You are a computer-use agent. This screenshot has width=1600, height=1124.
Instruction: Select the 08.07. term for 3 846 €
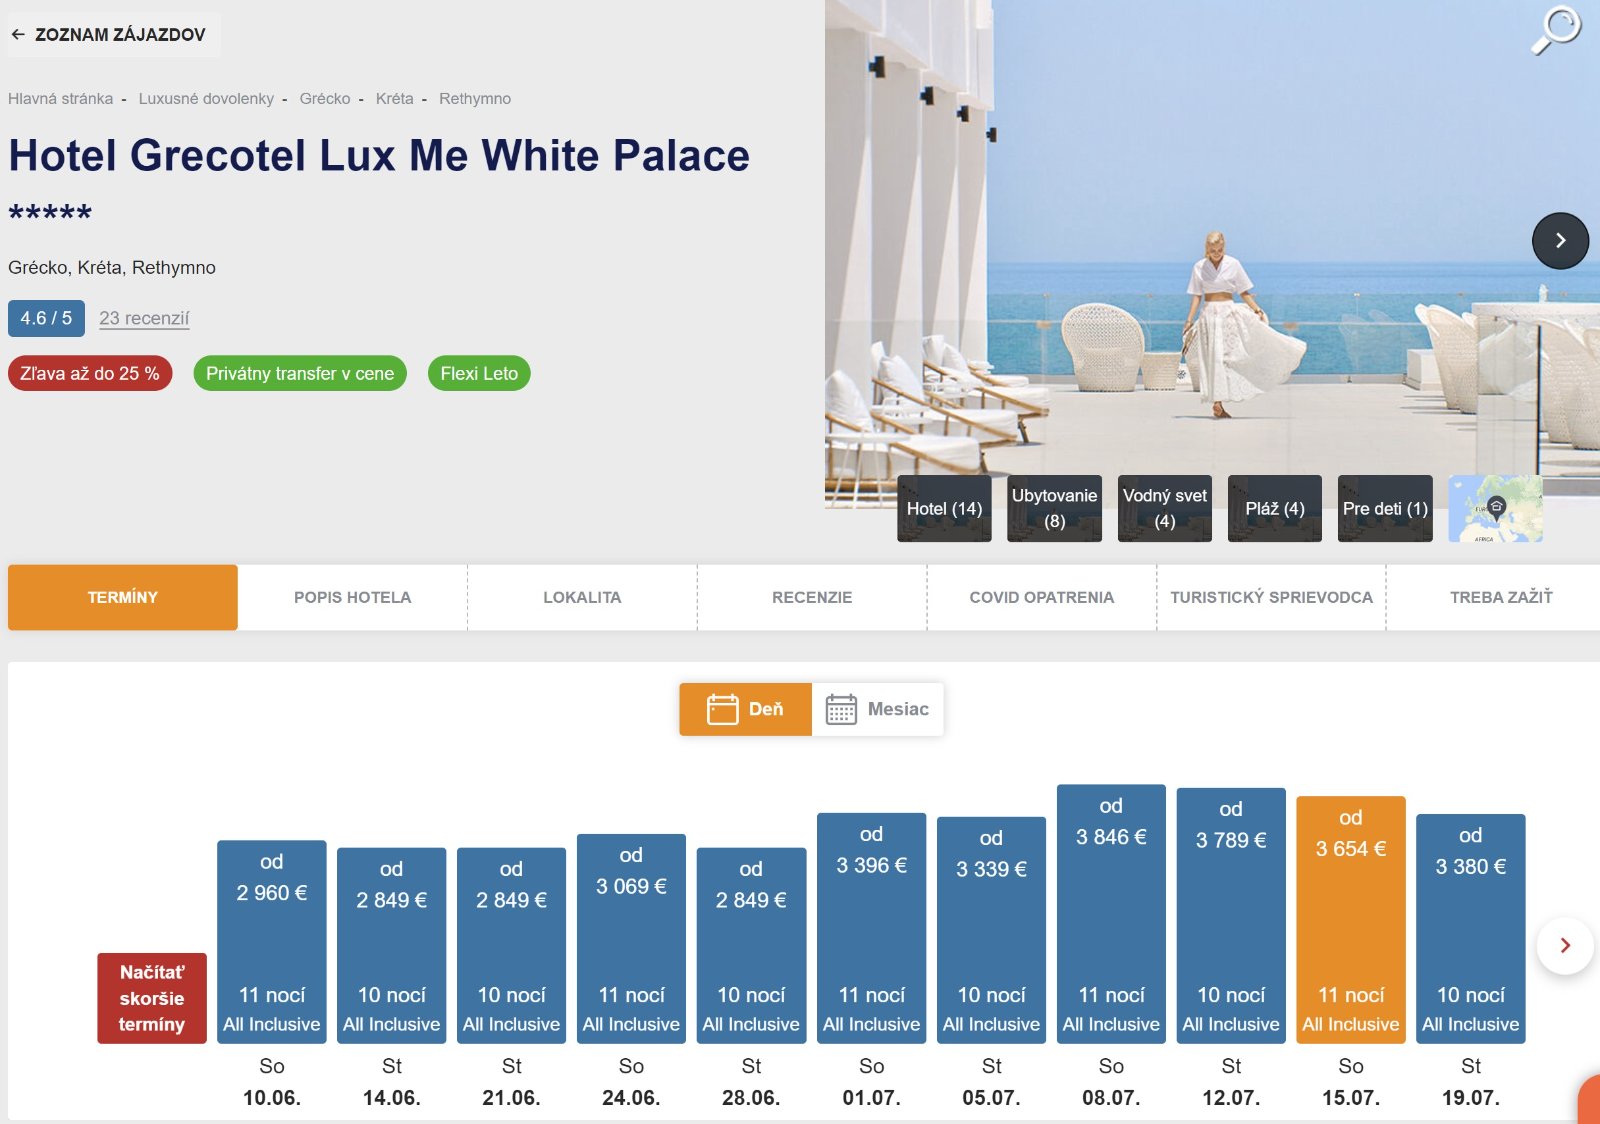click(x=1110, y=914)
